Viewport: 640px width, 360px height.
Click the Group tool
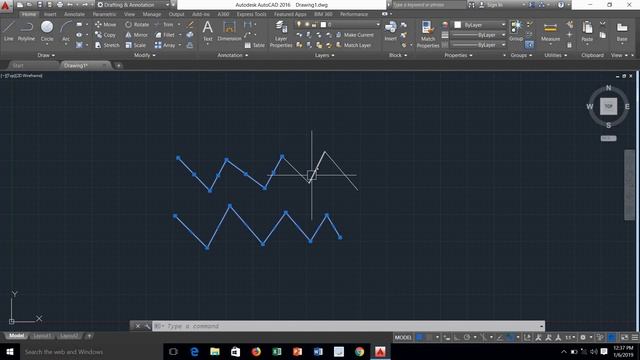tap(516, 31)
